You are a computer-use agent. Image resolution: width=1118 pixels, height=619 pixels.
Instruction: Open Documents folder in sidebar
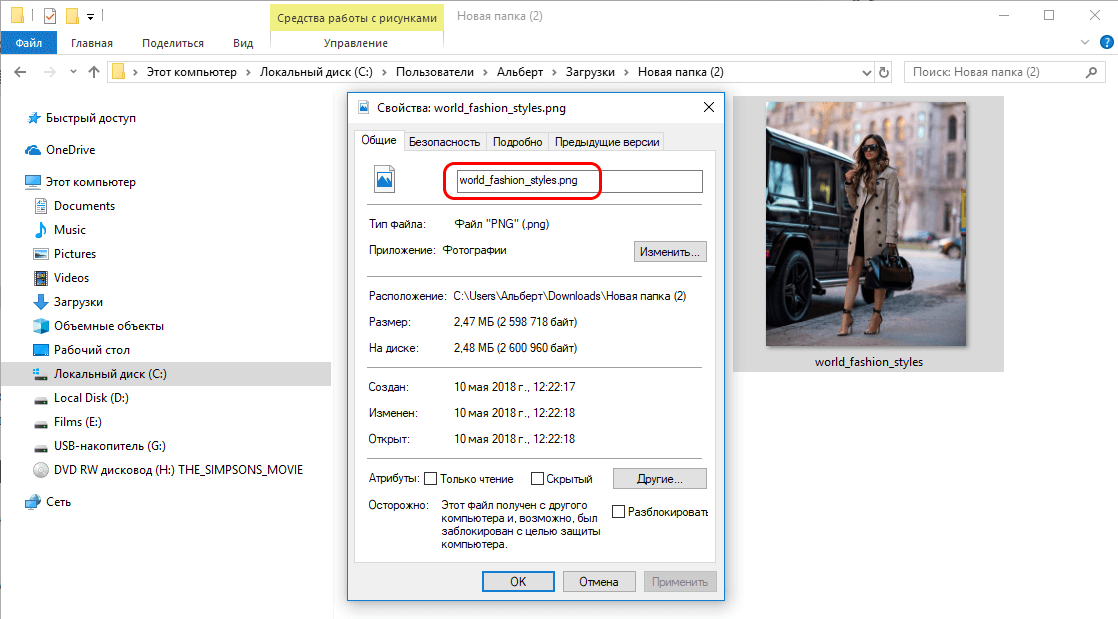tap(84, 206)
